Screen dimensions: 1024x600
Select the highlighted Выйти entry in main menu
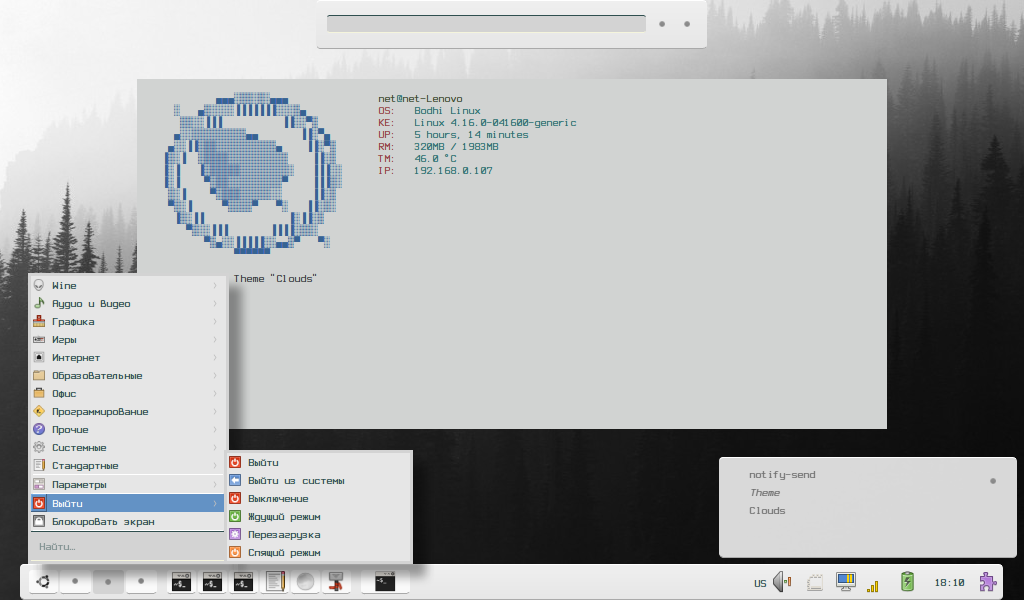tap(128, 503)
